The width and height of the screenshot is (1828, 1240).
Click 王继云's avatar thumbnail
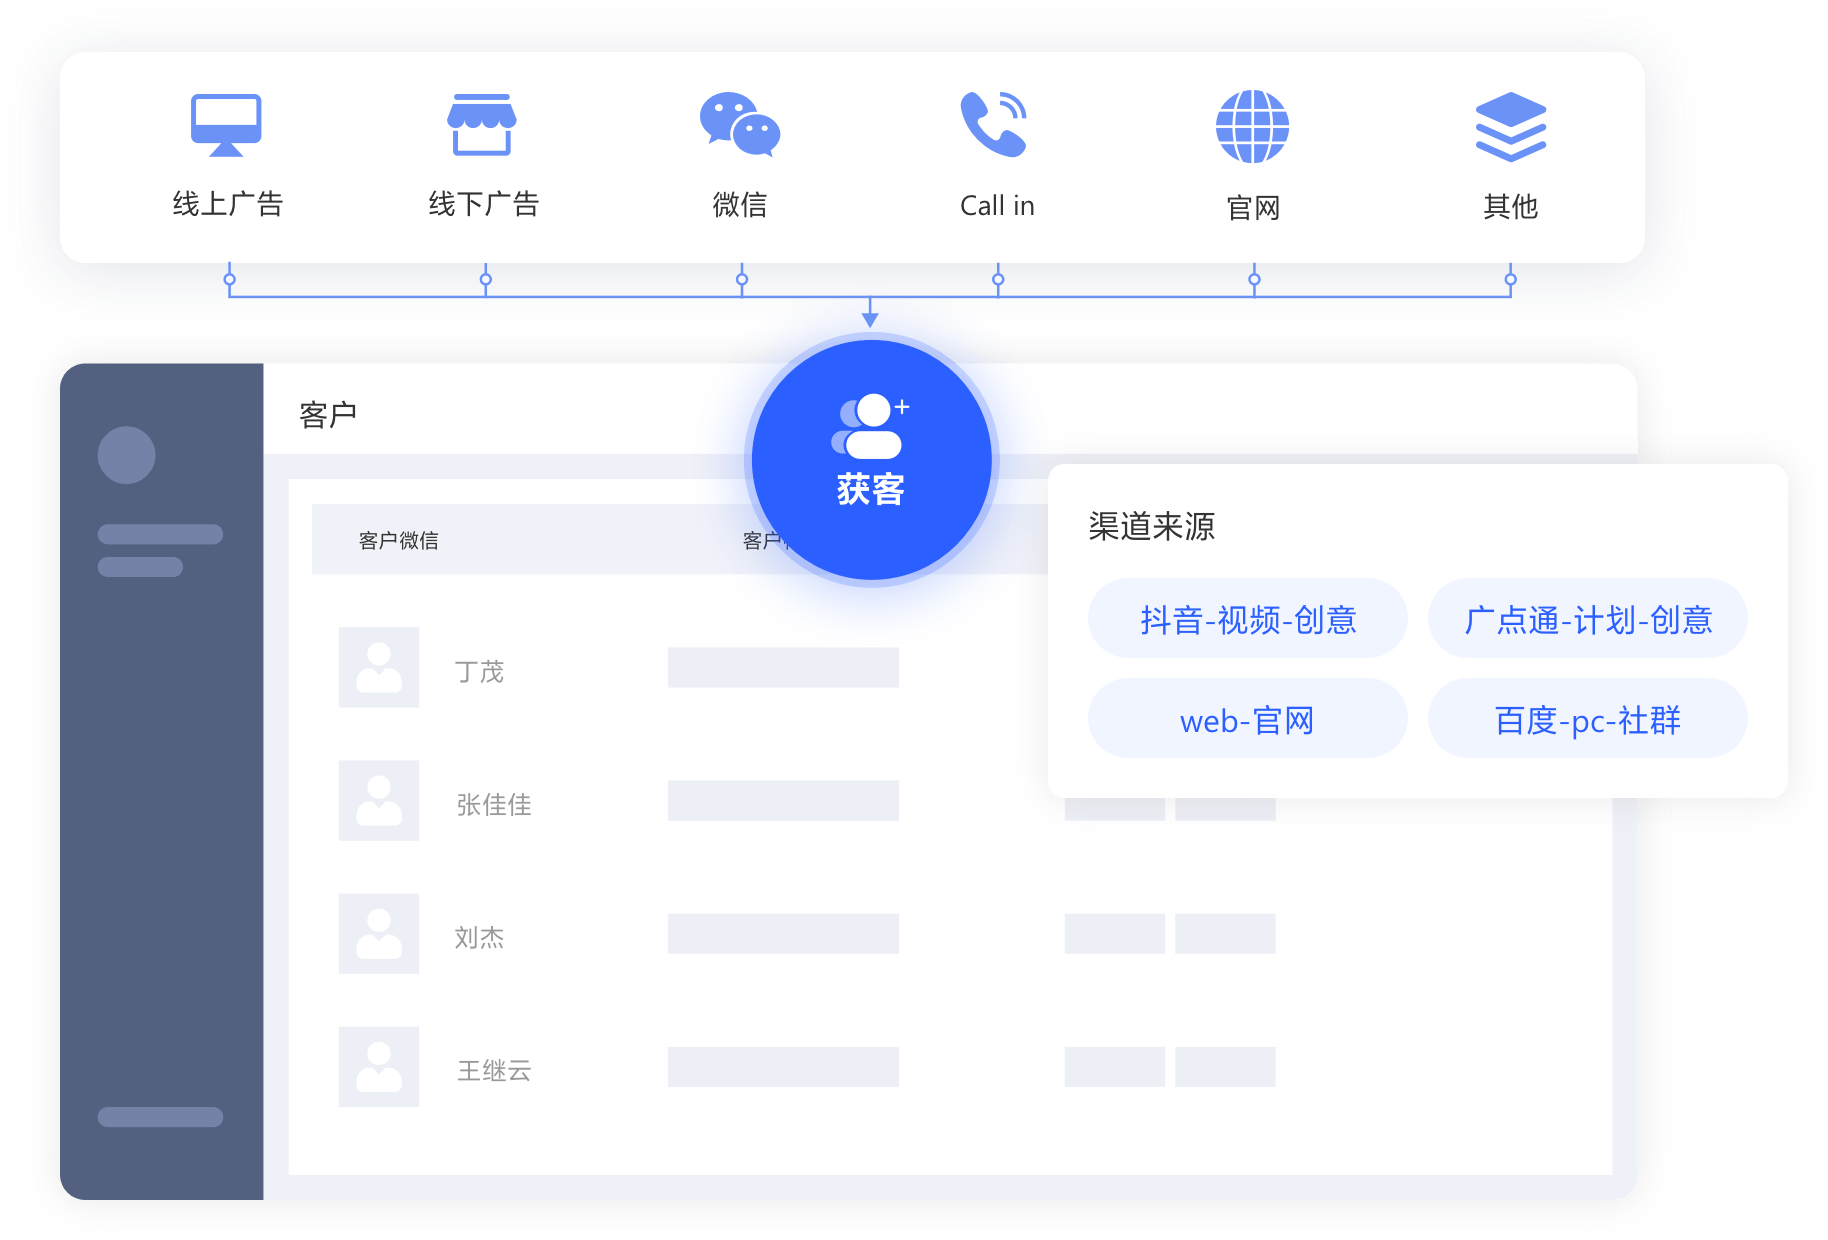(379, 1066)
